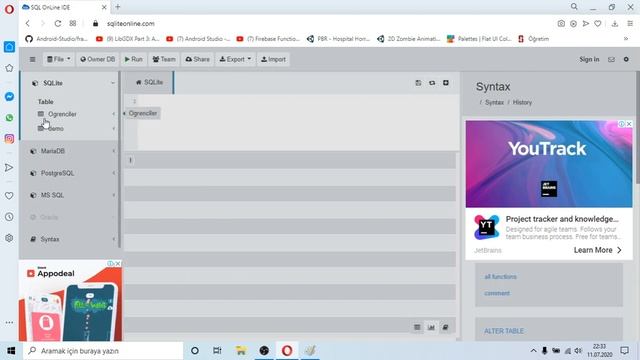The width and height of the screenshot is (640, 360).
Task: Open Opera bookmarks star sidebar icon
Action: click(x=9, y=68)
